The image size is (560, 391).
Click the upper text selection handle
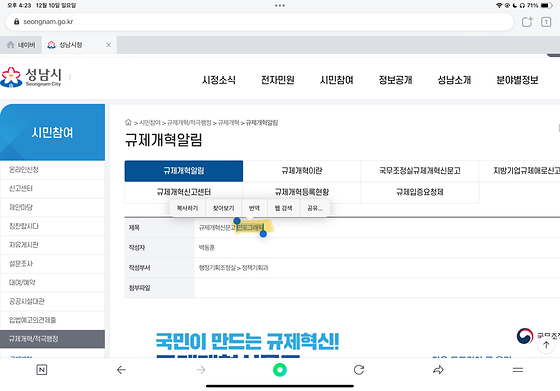(x=237, y=221)
